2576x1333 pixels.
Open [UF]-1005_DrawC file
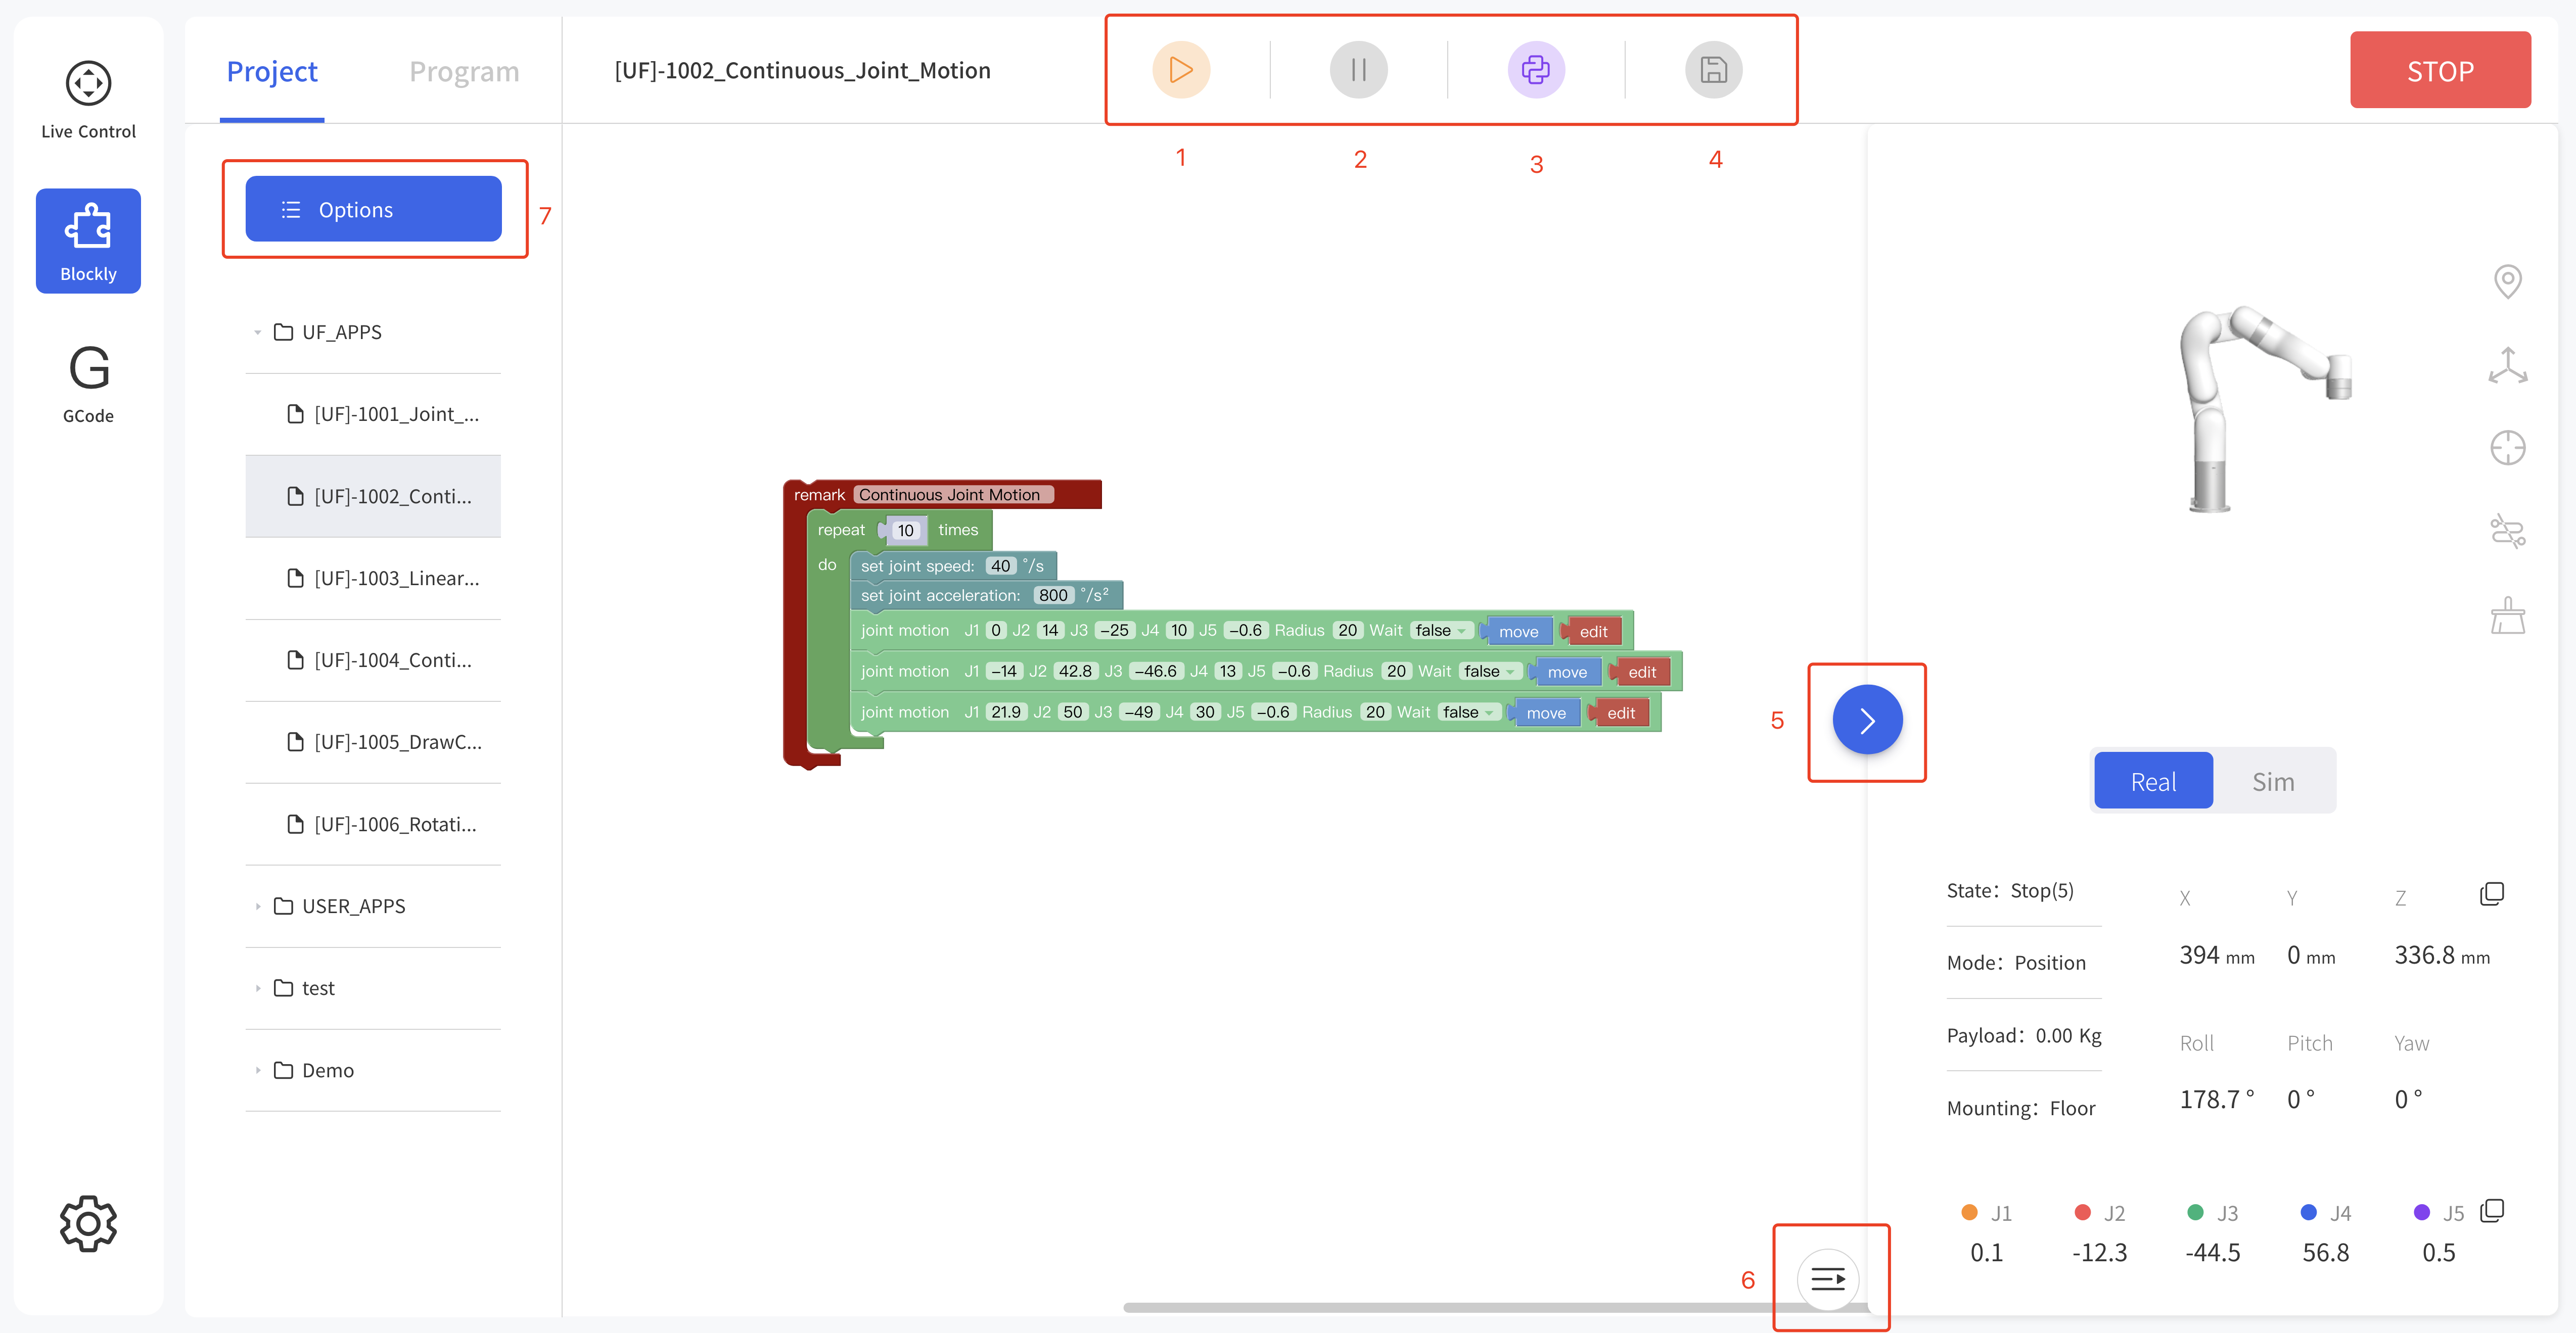click(373, 742)
